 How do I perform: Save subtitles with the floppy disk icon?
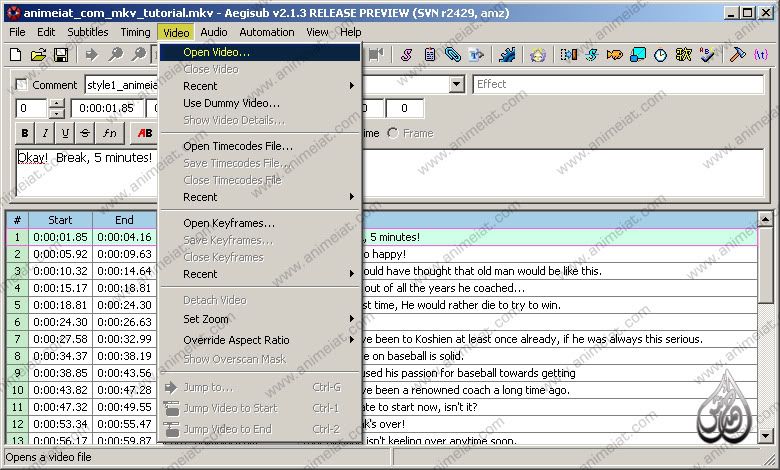click(61, 55)
